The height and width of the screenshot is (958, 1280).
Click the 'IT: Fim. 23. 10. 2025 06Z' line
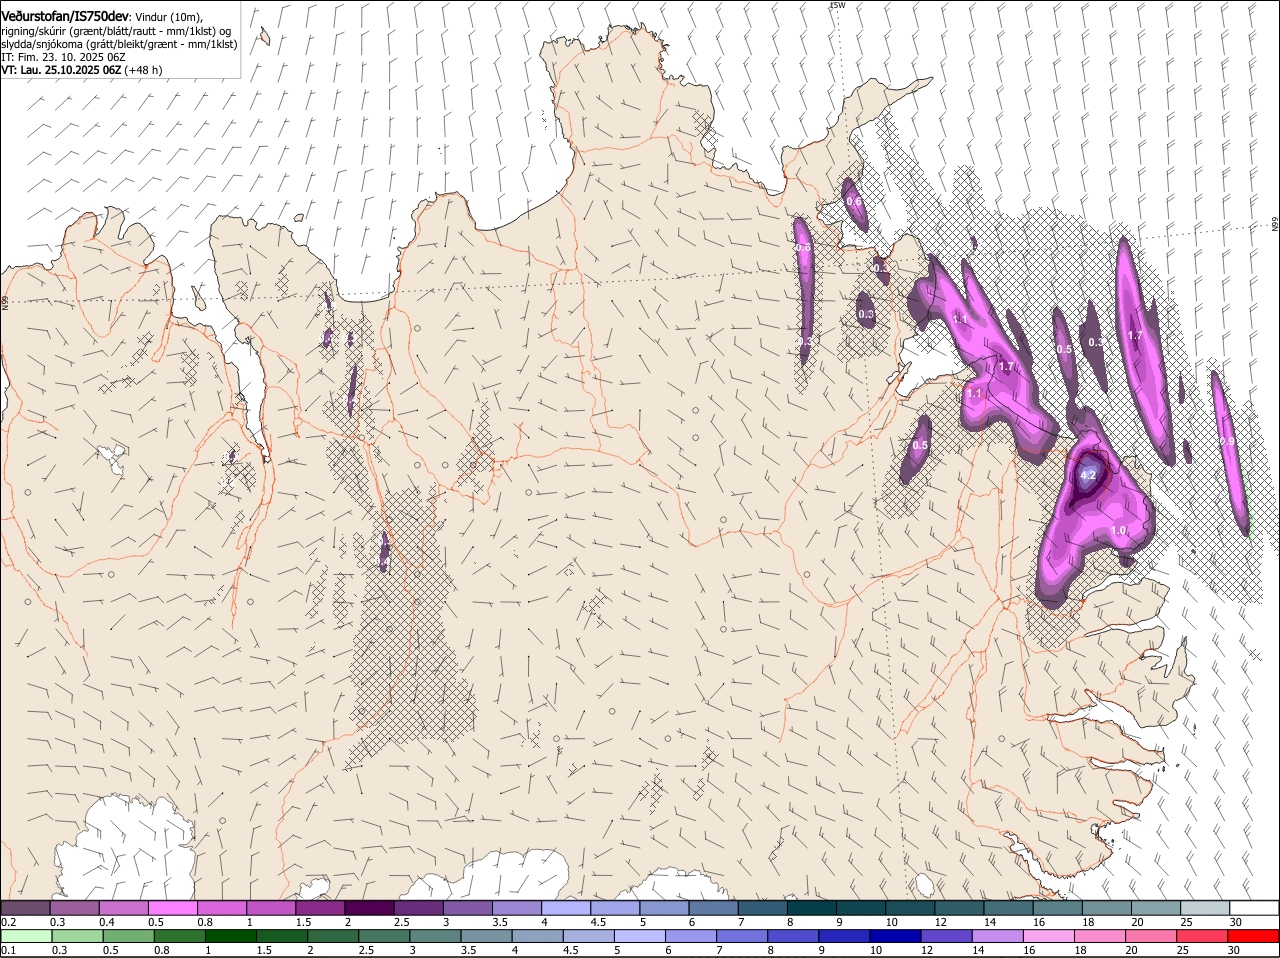[x=63, y=57]
